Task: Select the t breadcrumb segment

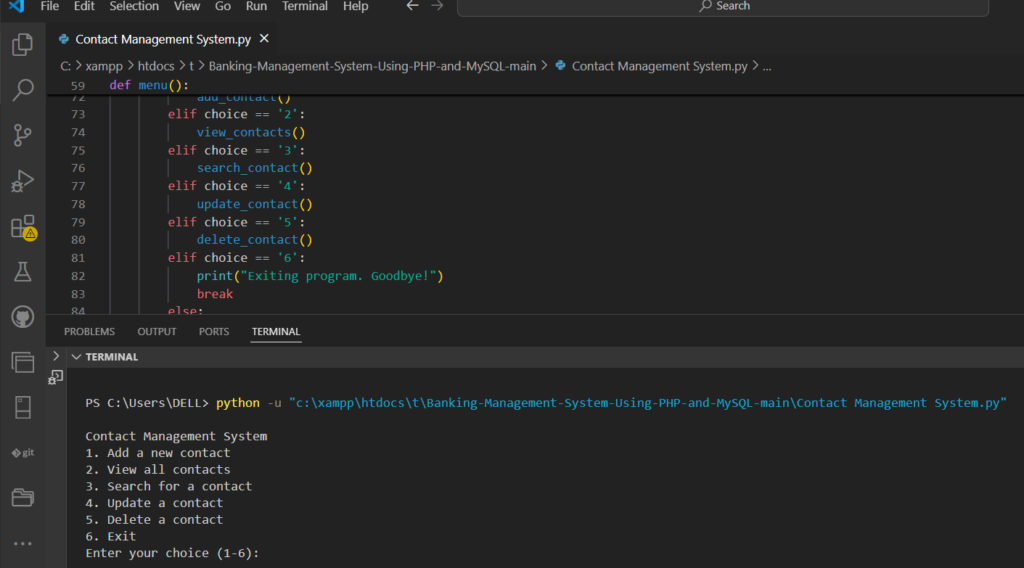Action: 191,66
